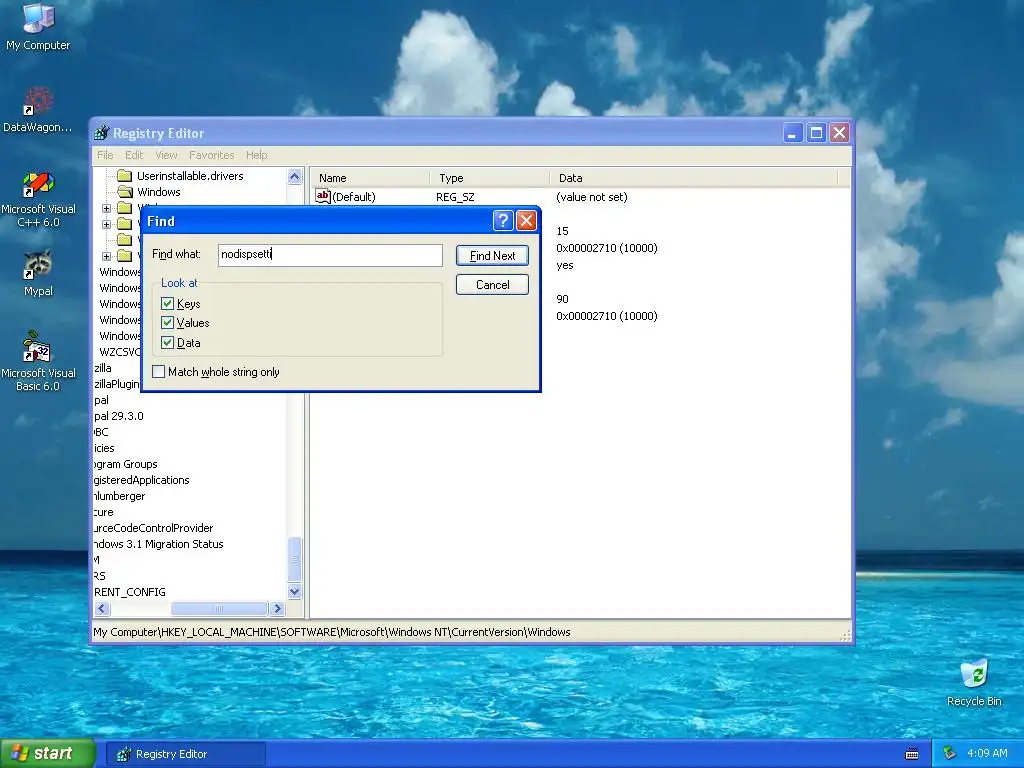Click the Registry Editor taskbar button

(185, 754)
